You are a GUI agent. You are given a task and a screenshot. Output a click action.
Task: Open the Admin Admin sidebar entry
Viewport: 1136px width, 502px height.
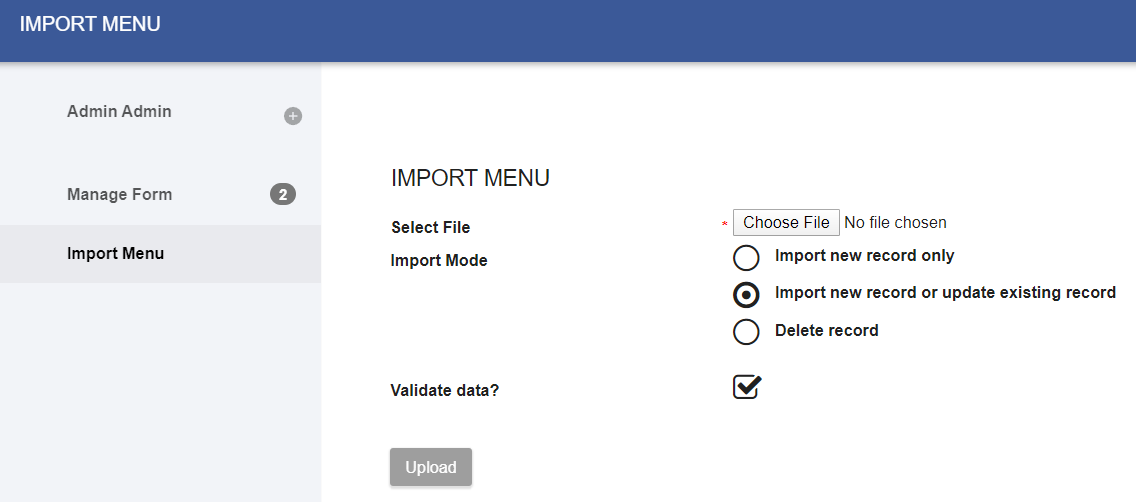pyautogui.click(x=119, y=112)
